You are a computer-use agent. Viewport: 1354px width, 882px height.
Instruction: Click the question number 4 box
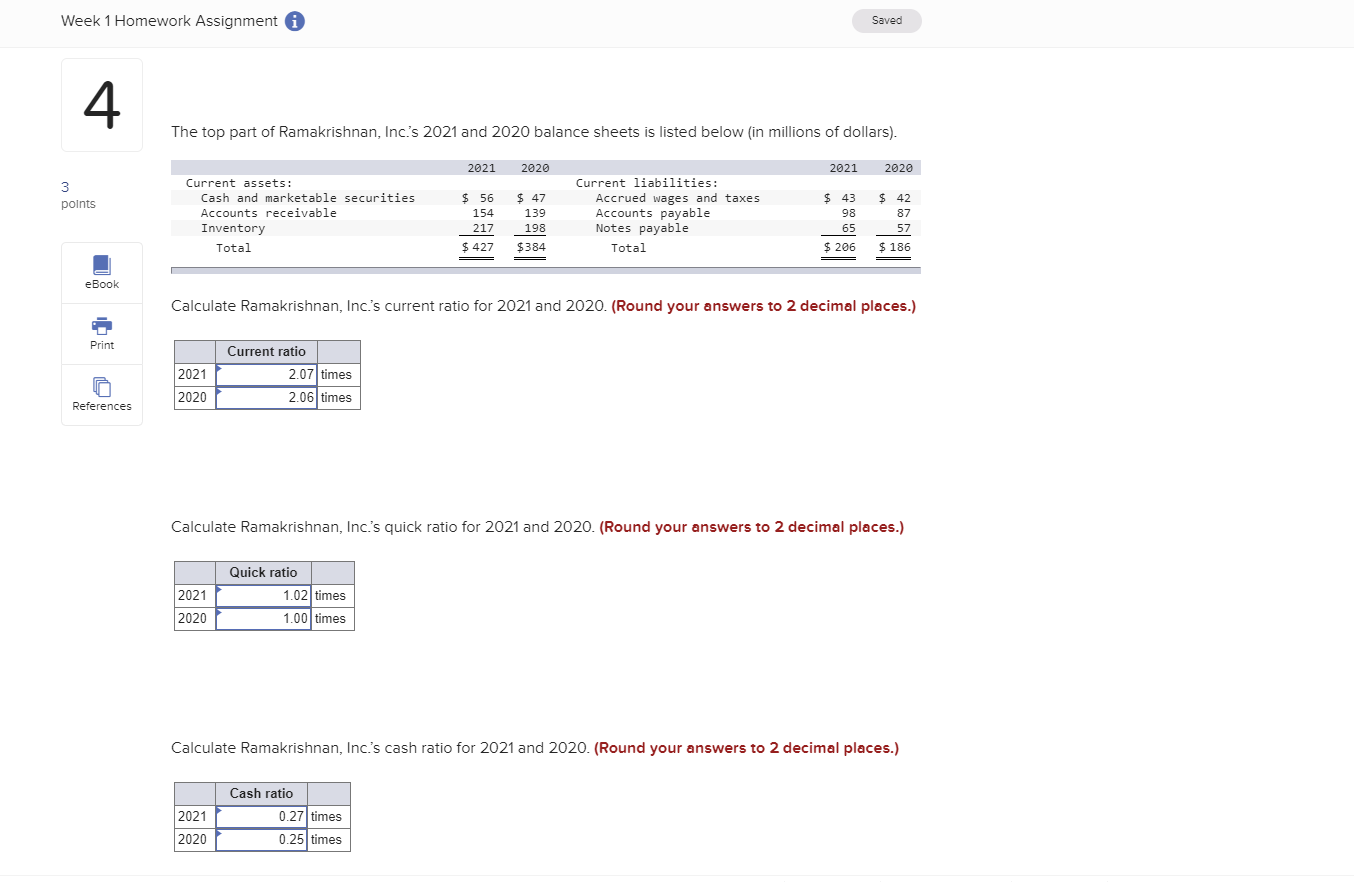coord(101,104)
